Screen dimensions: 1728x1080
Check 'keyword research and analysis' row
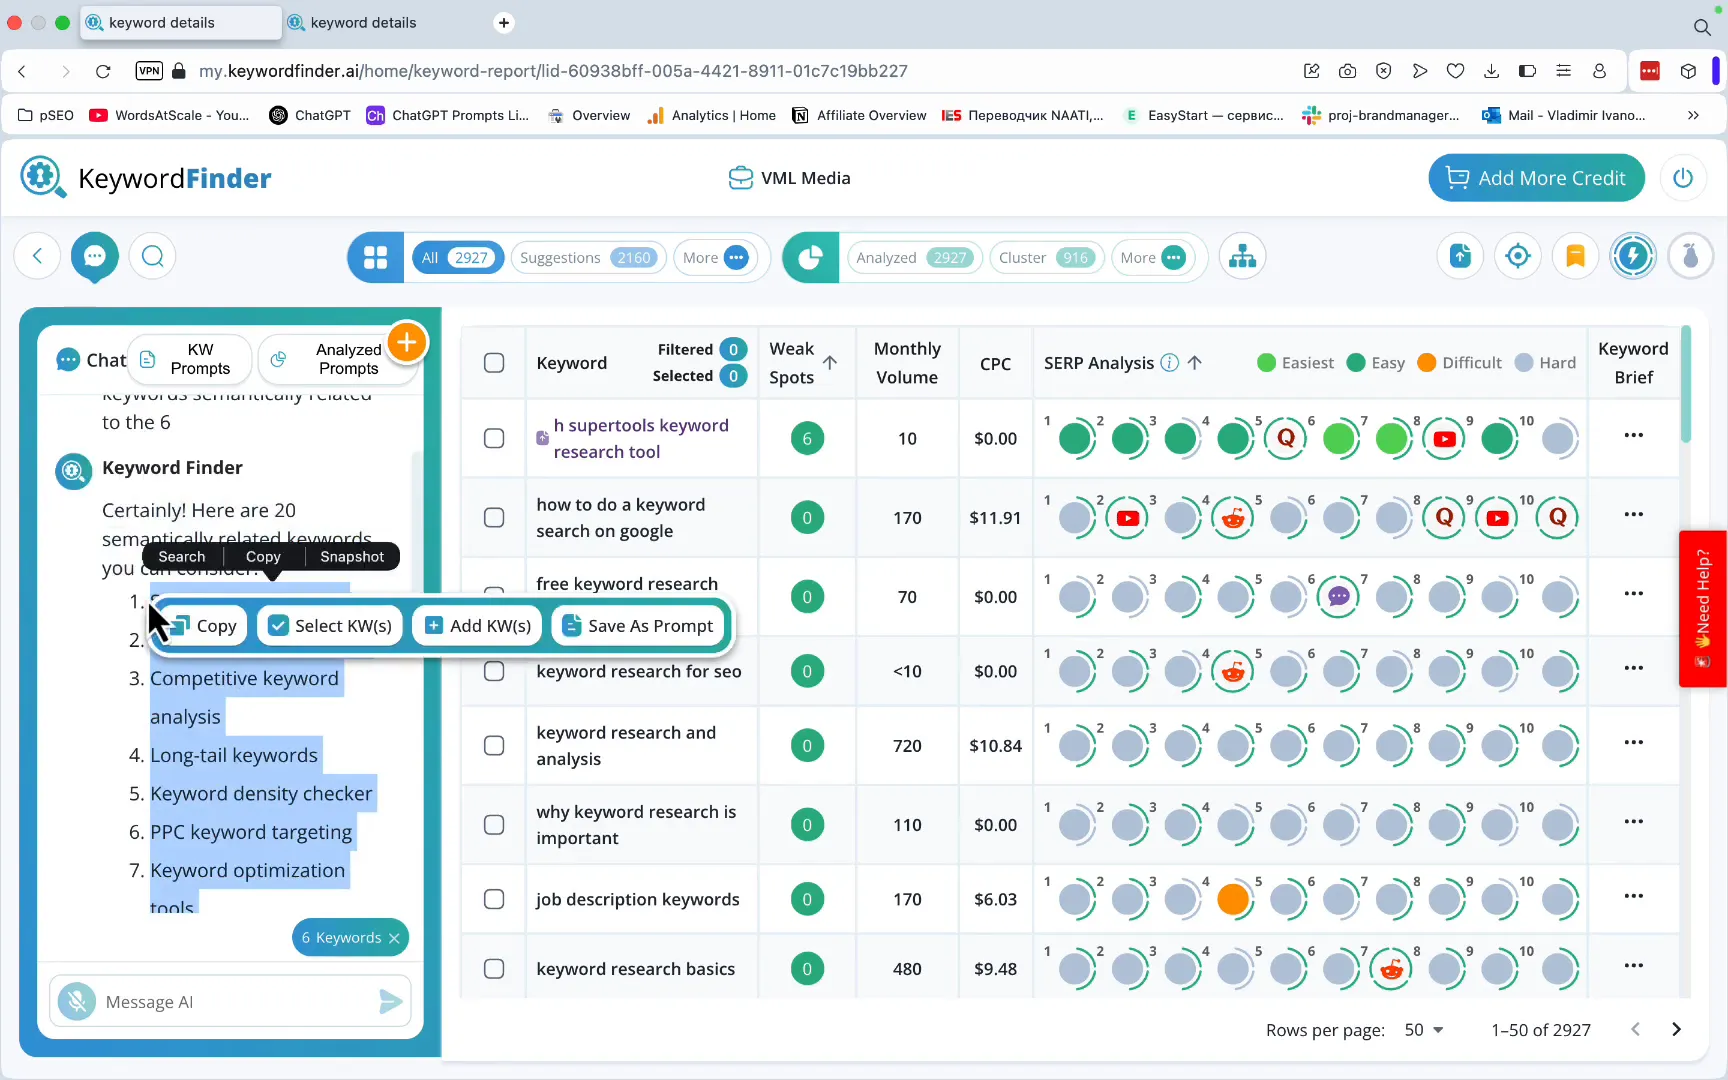pyautogui.click(x=494, y=746)
